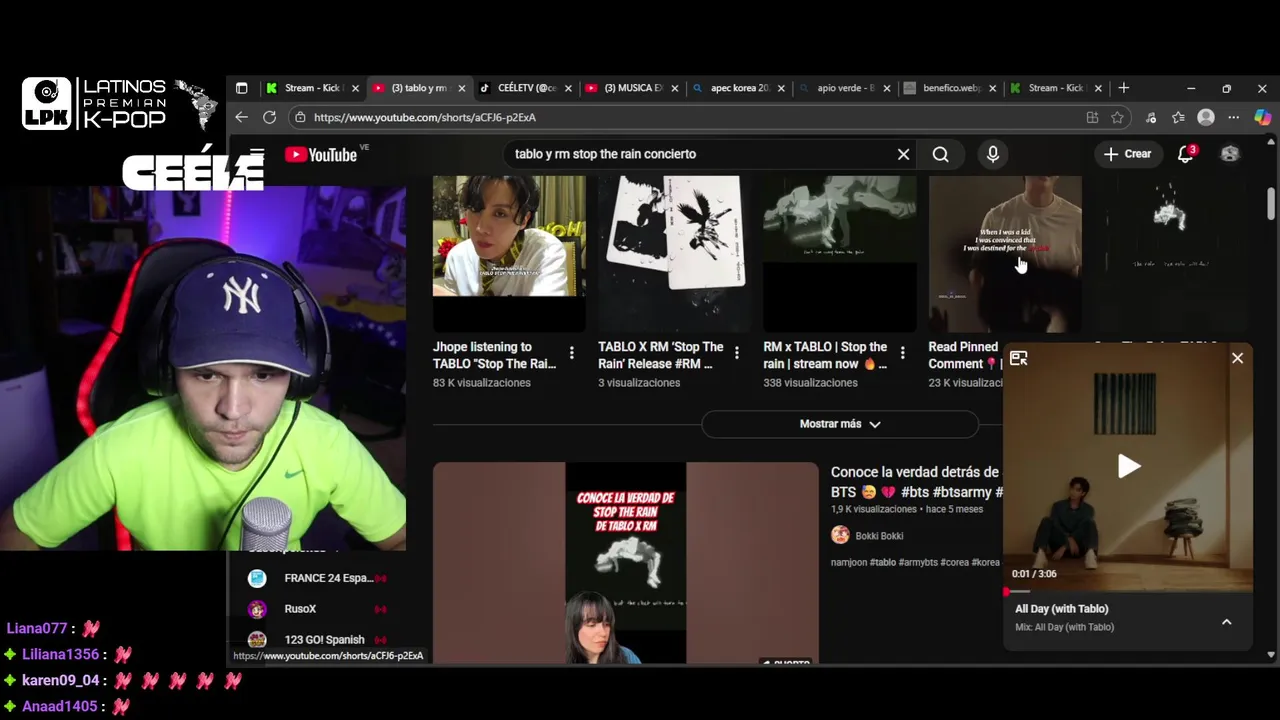Open the favorites list icon in toolbar
Viewport: 1280px width, 720px height.
pos(1178,117)
